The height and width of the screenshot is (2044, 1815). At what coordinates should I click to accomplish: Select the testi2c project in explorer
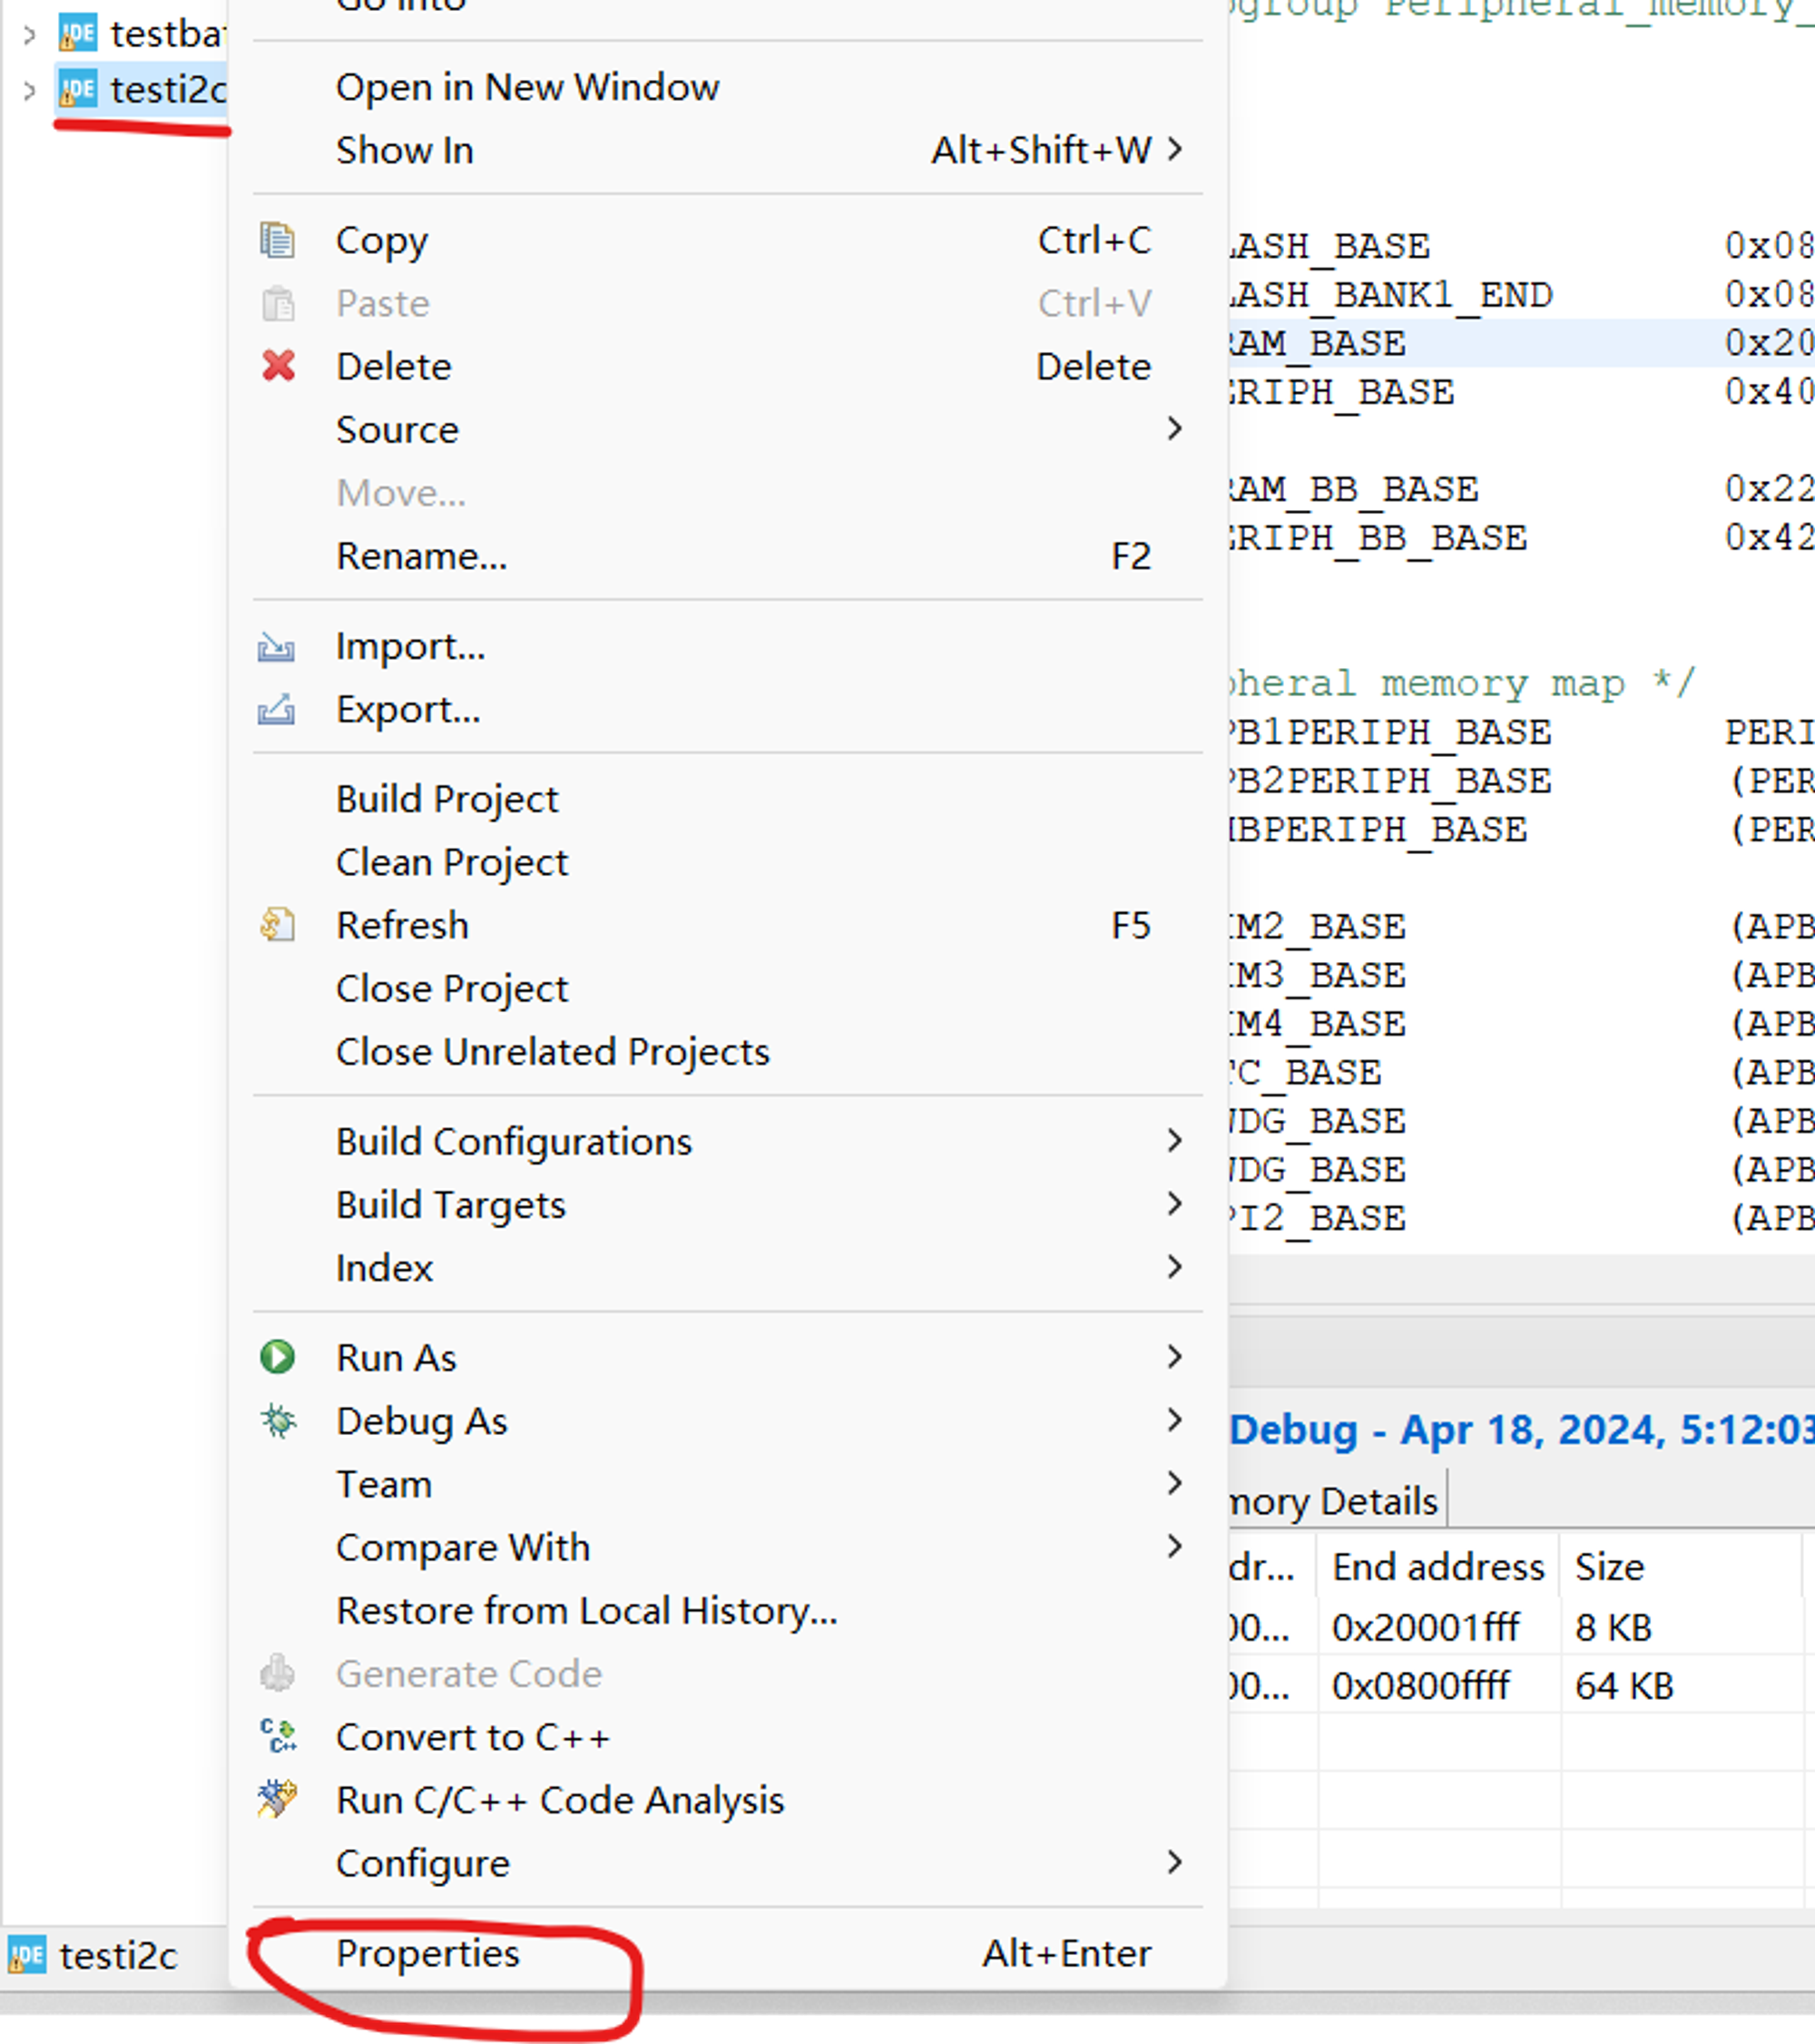[166, 91]
